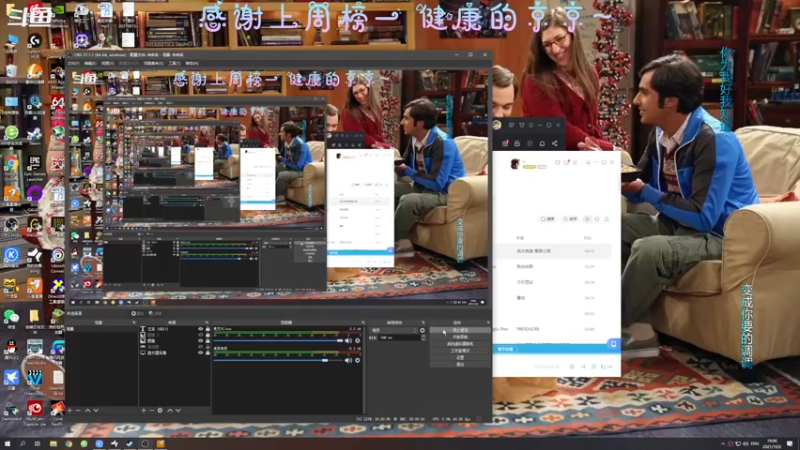Open the transition properties gear in Scene Transitions
Image resolution: width=800 pixels, height=450 pixels.
[x=422, y=330]
